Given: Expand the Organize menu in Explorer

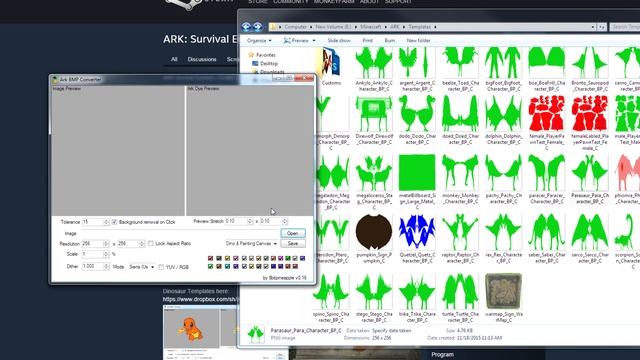Looking at the screenshot, I should coord(259,40).
